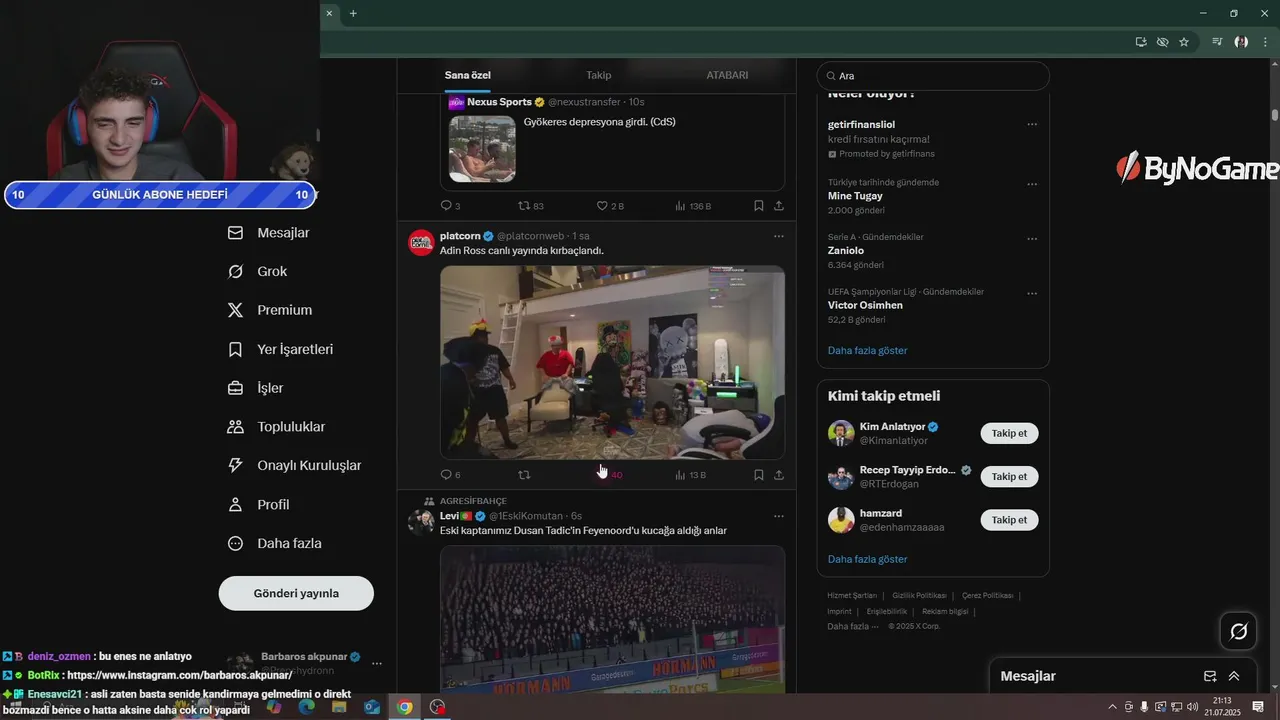Like the platcorn post

pos(609,475)
